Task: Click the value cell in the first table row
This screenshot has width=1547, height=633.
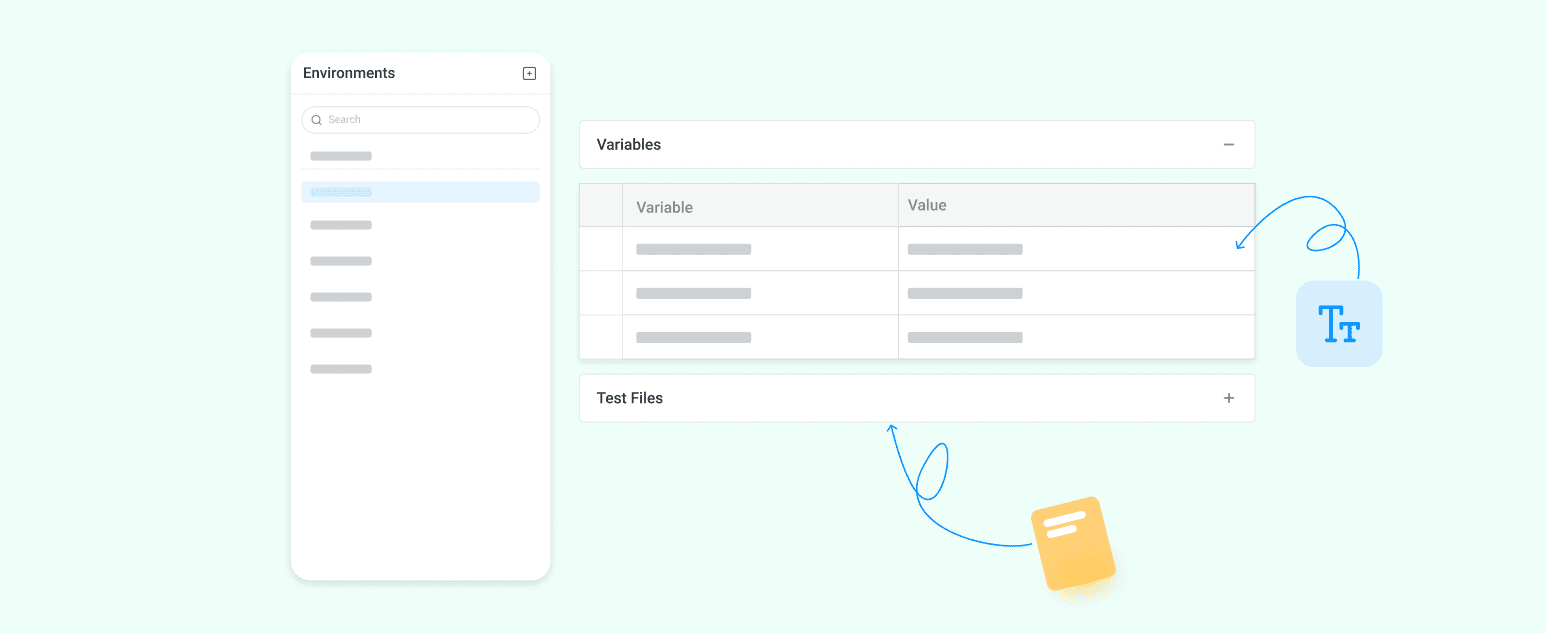Action: click(x=965, y=249)
